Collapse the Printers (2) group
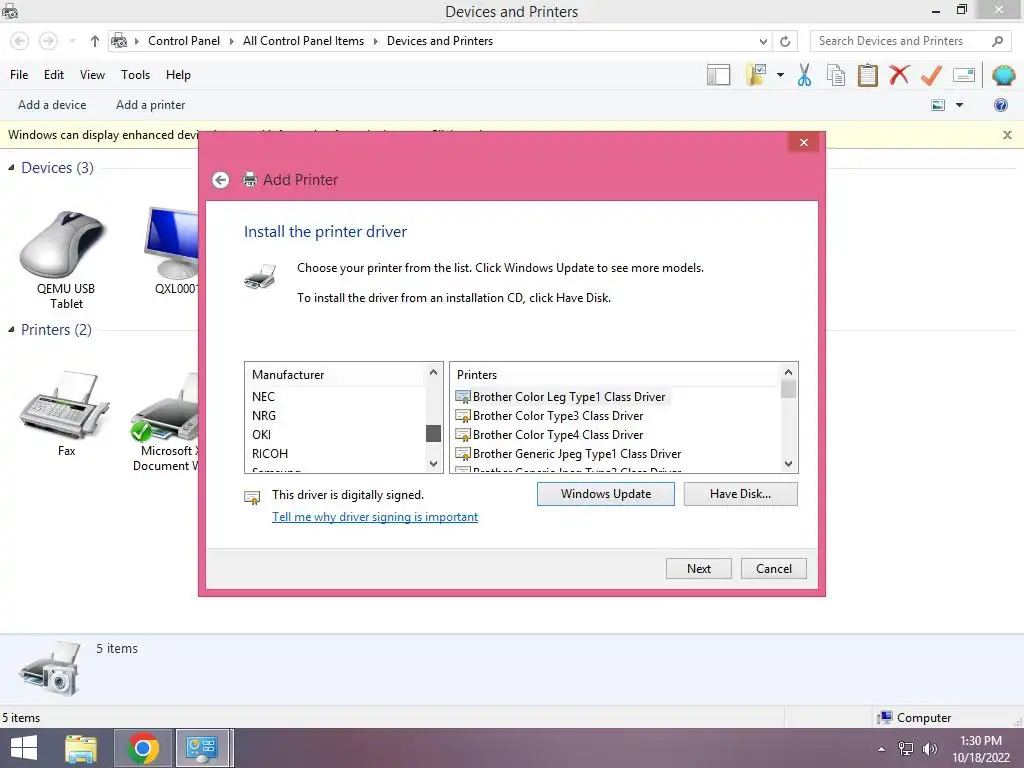The width and height of the screenshot is (1024, 768). pos(11,330)
